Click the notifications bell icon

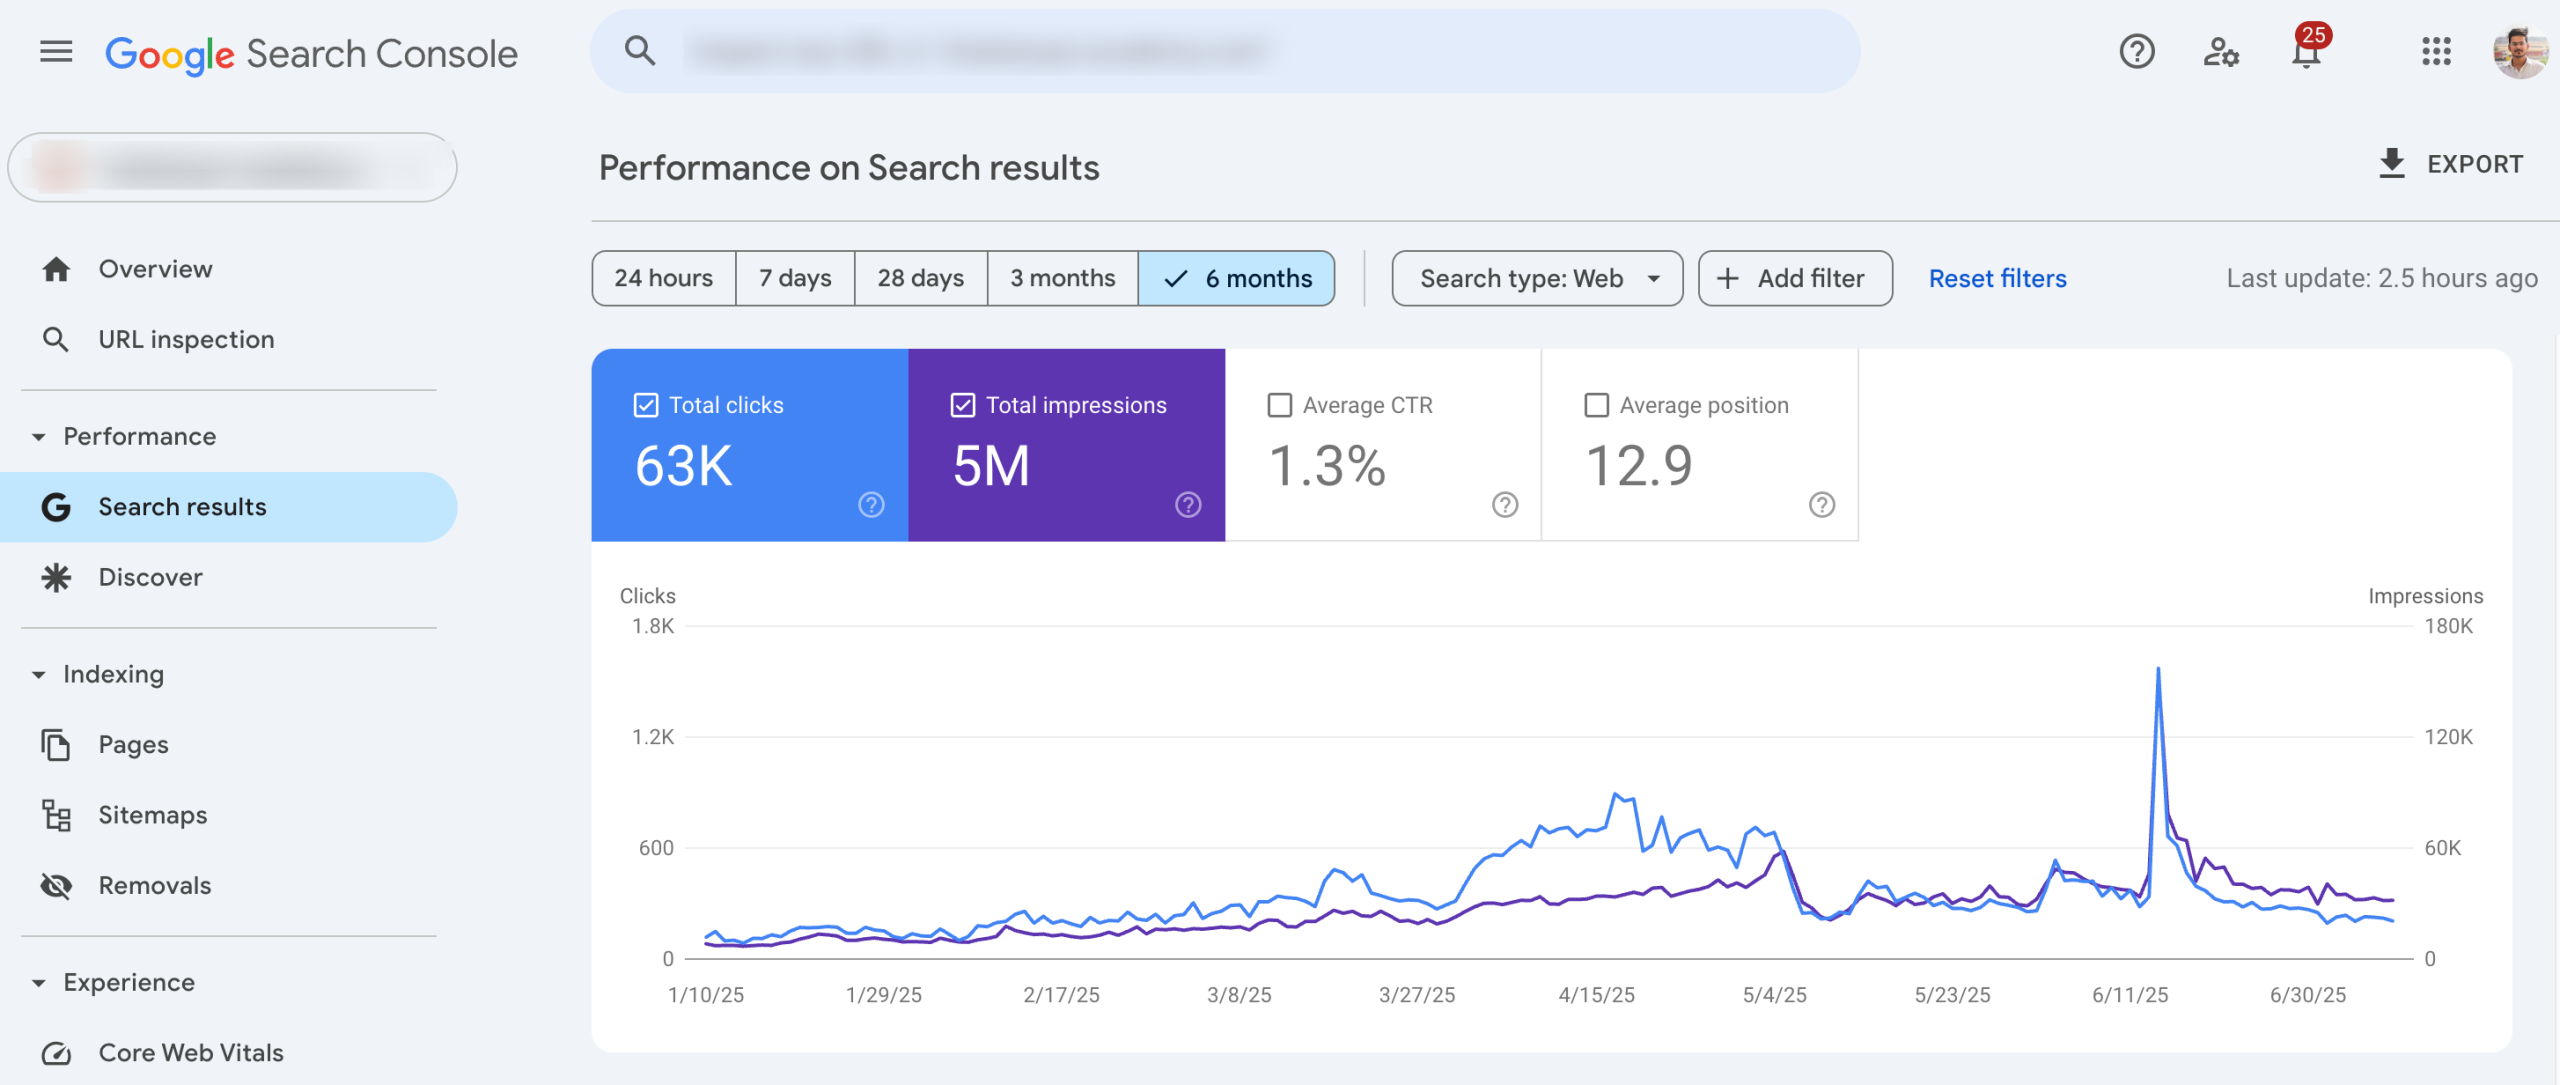[2306, 55]
